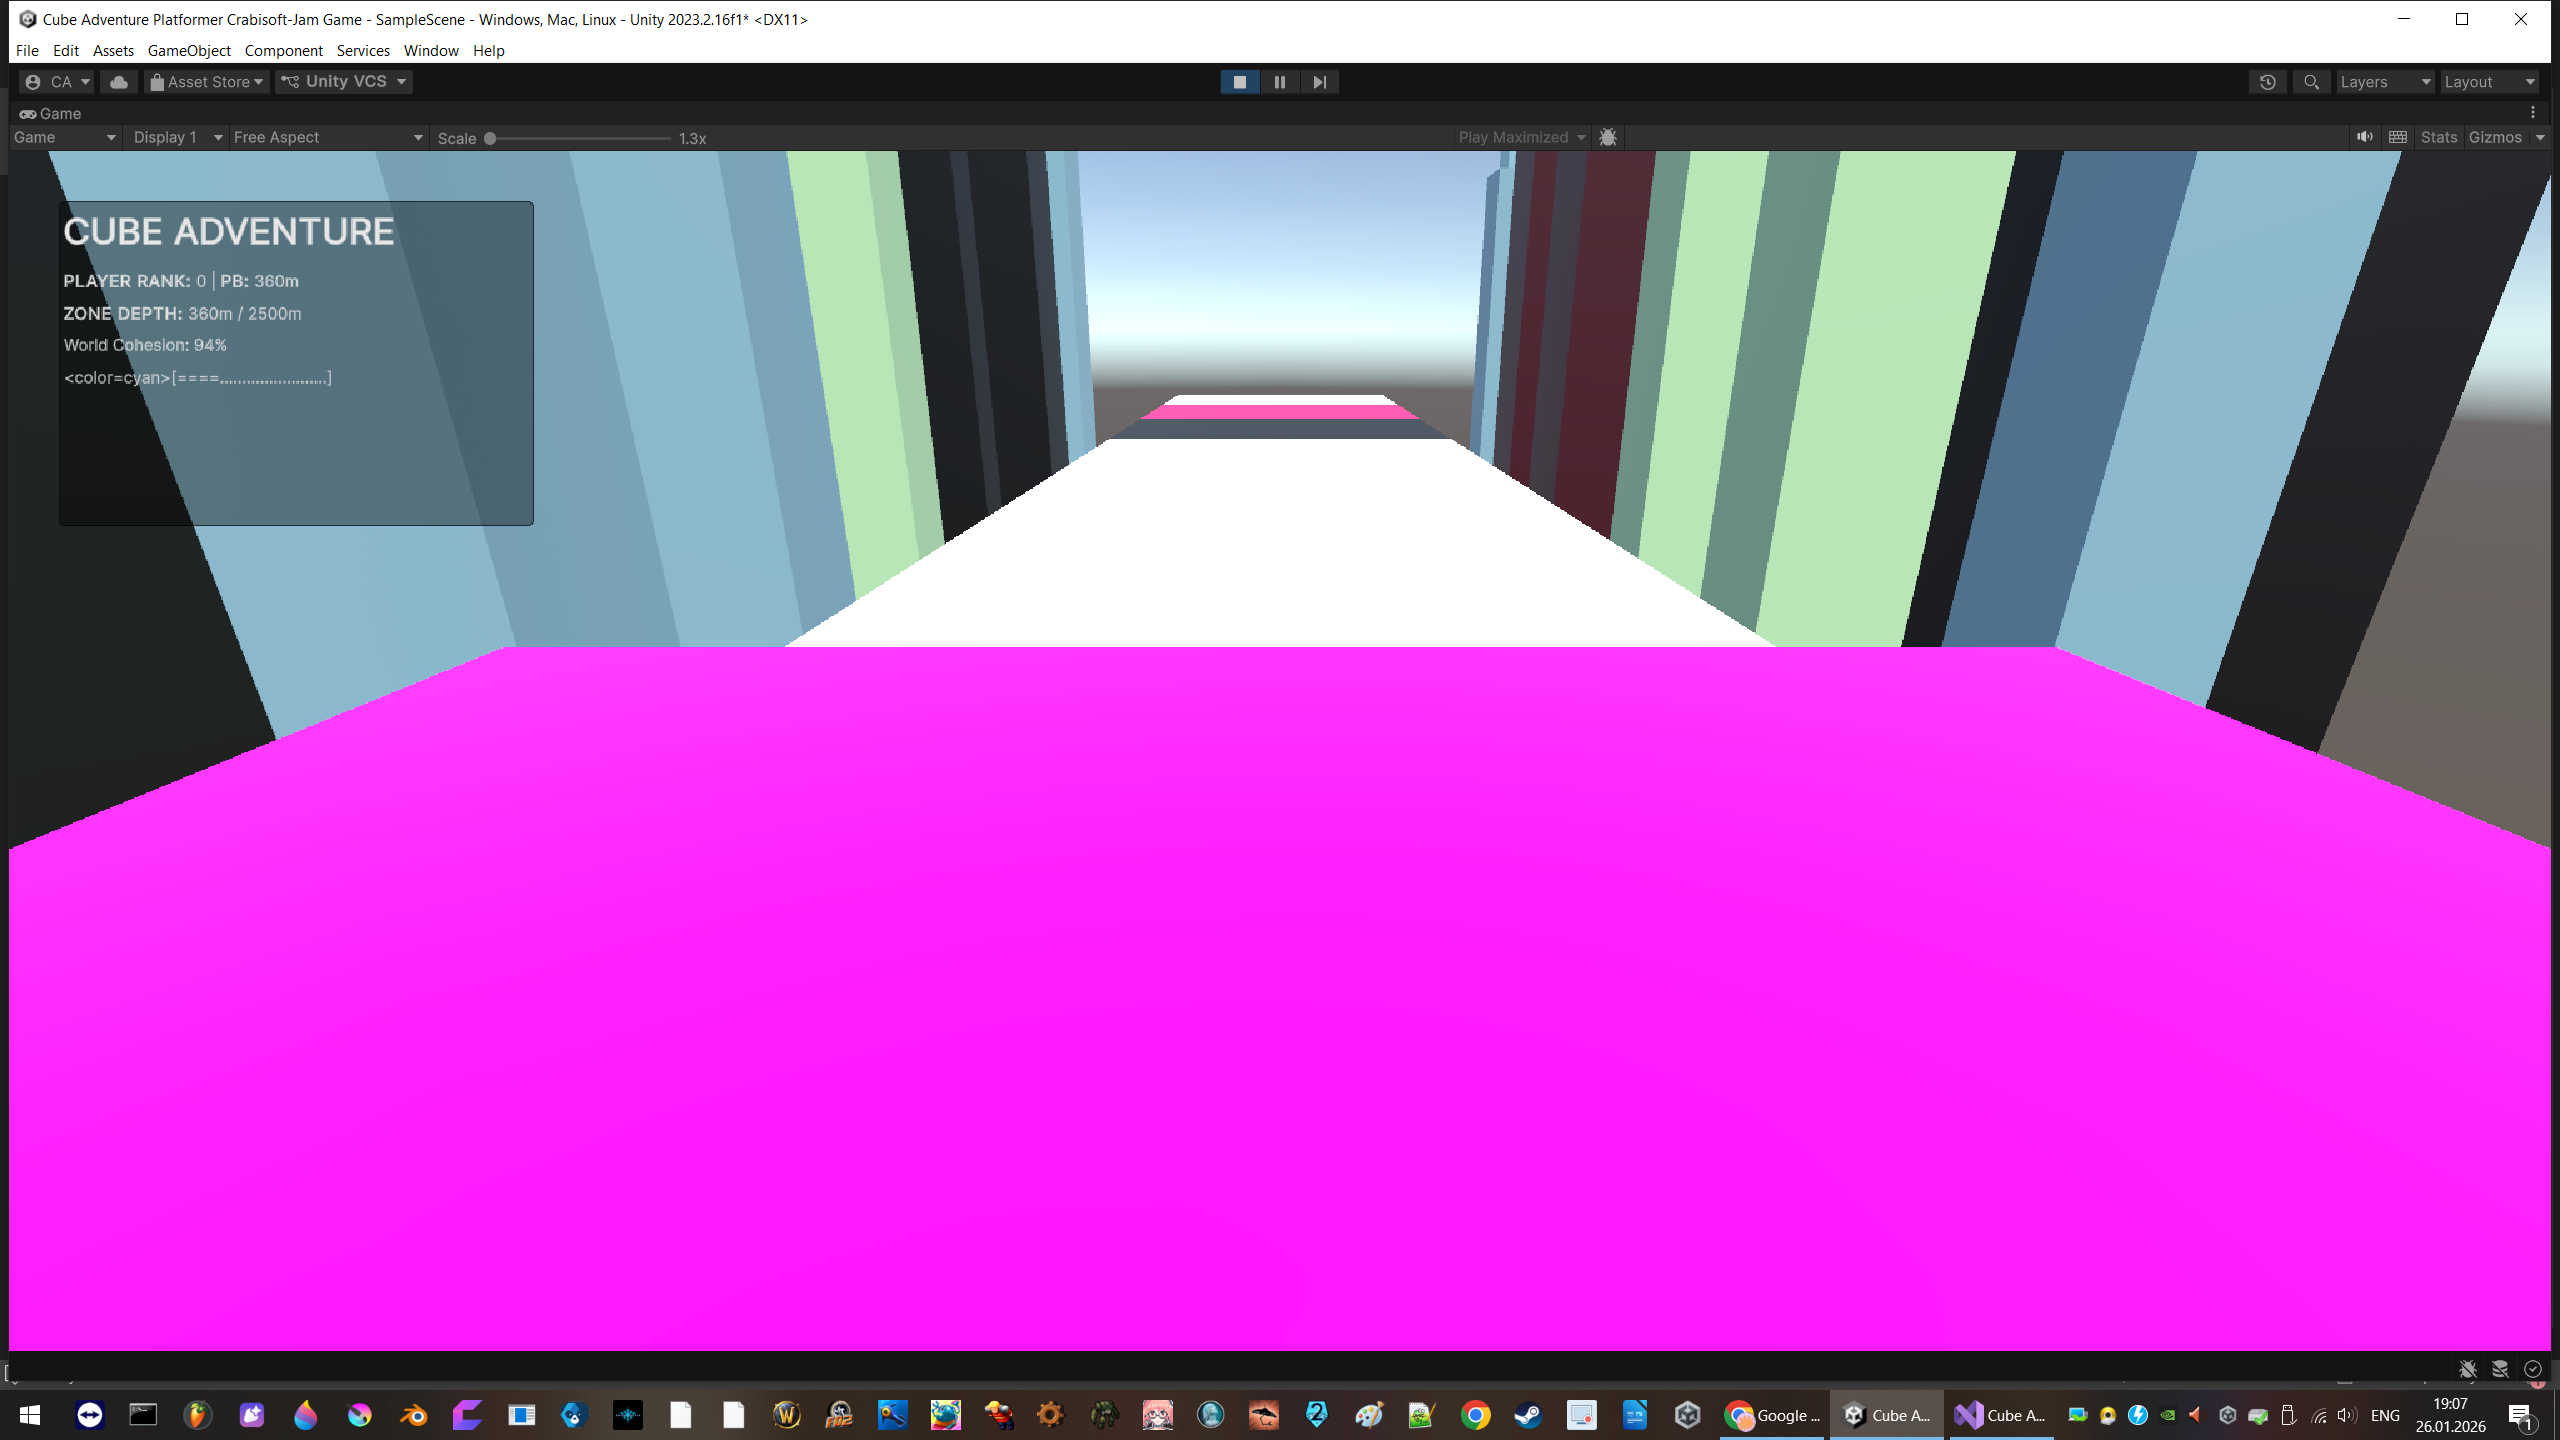2560x1440 pixels.
Task: Open Undo History via the clock icon
Action: tap(2267, 82)
